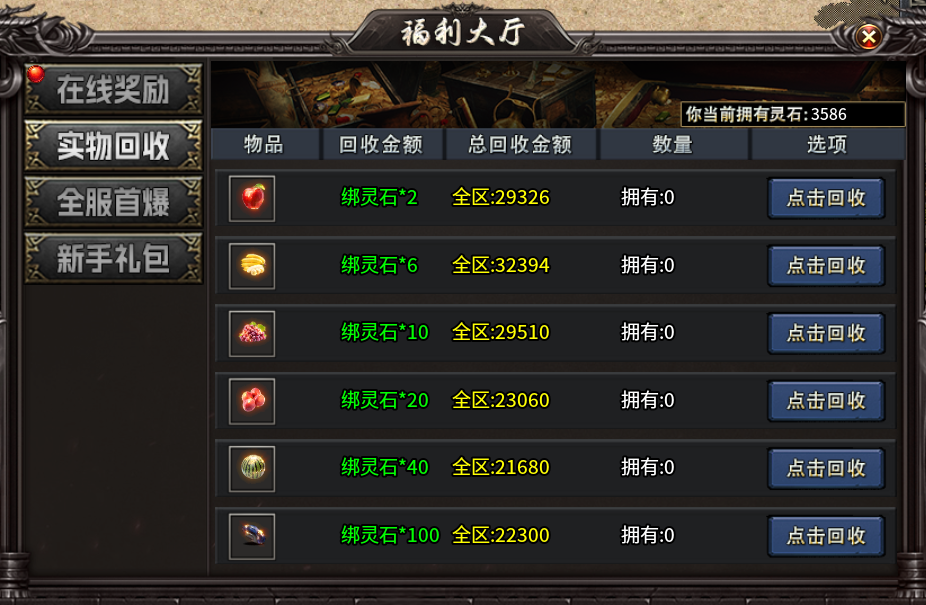926x605 pixels.
Task: Recycle the 绑灵石*10 grapes item
Action: 826,333
